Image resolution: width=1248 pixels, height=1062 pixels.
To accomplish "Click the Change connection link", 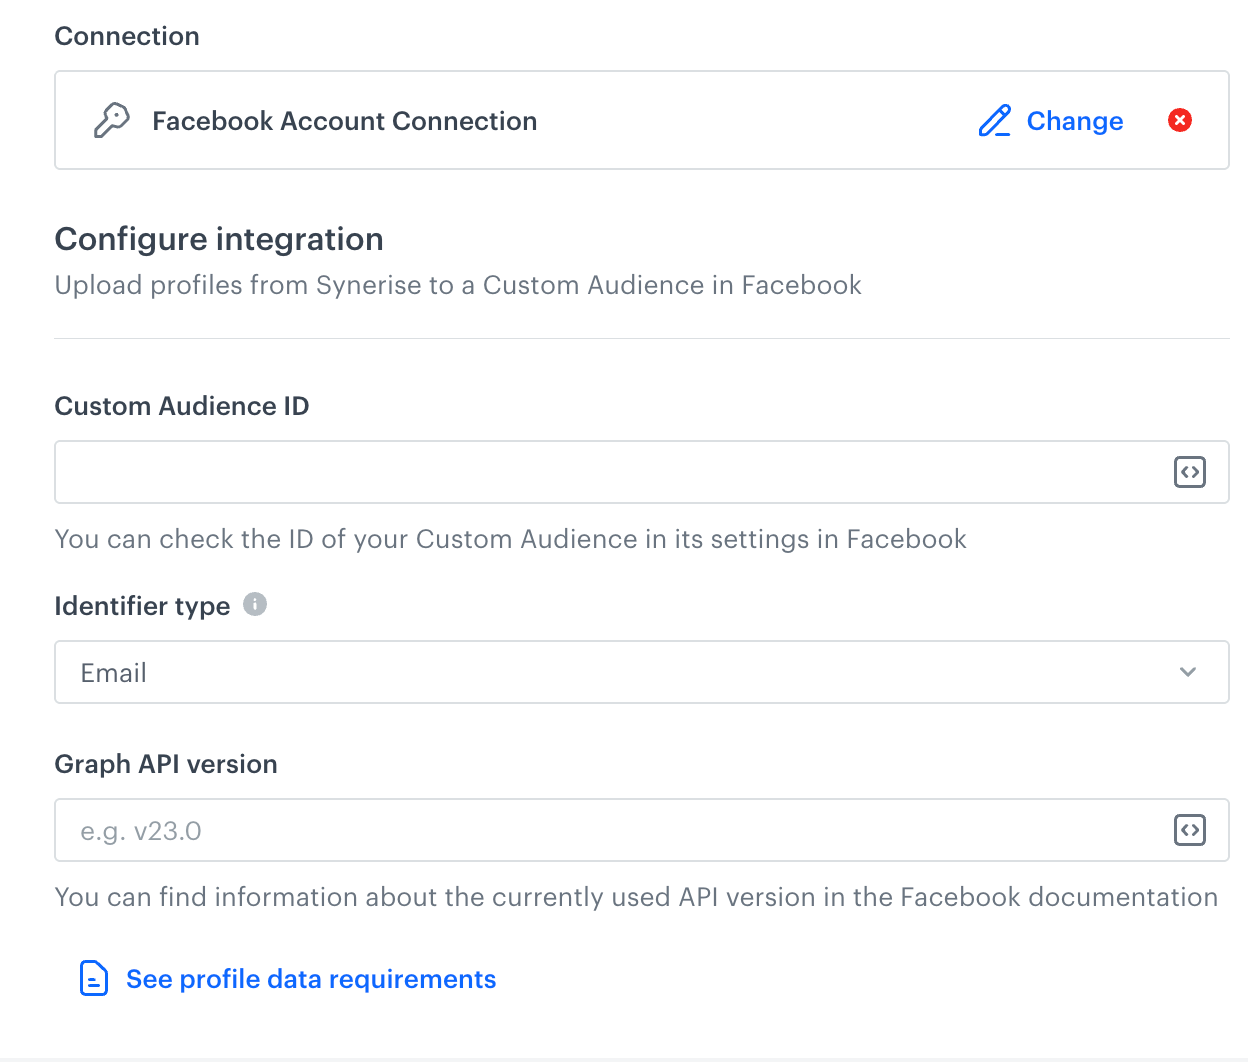I will 1075,121.
